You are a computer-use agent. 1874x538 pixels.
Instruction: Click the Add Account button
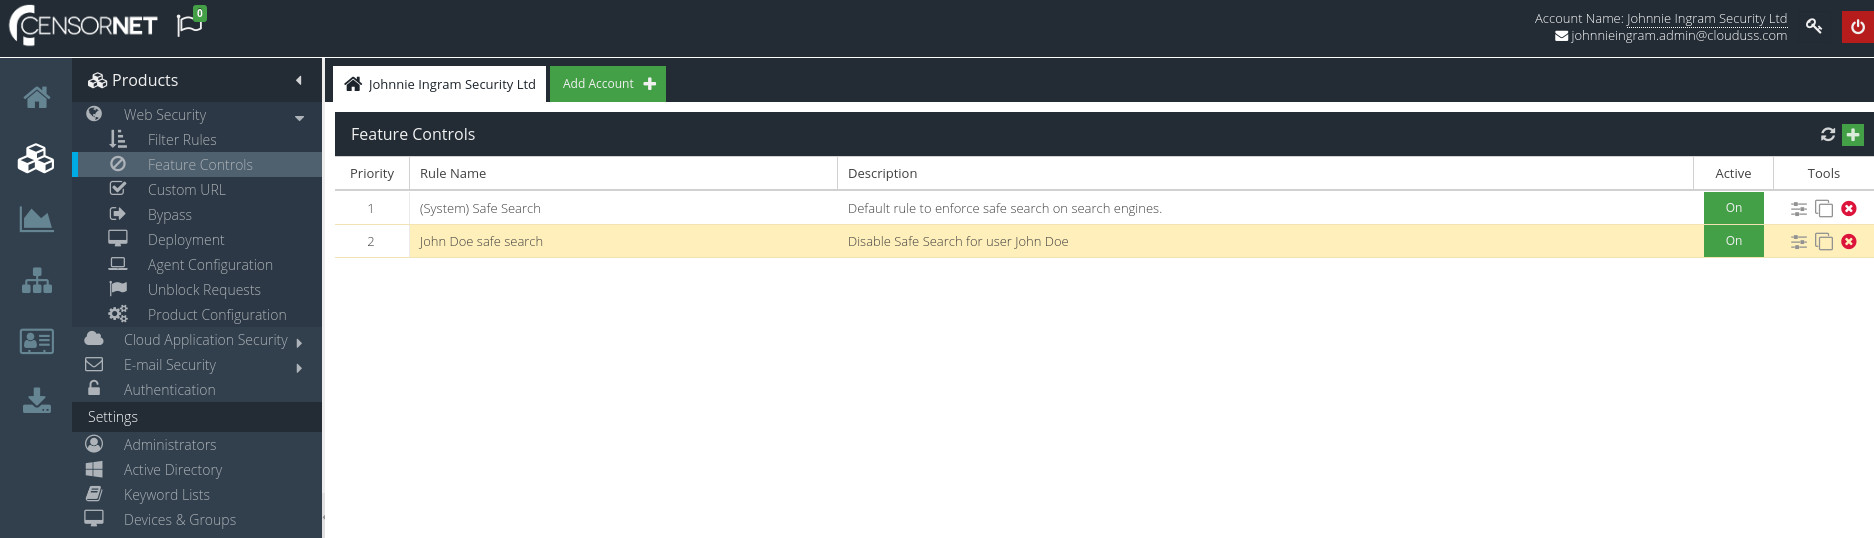click(608, 84)
